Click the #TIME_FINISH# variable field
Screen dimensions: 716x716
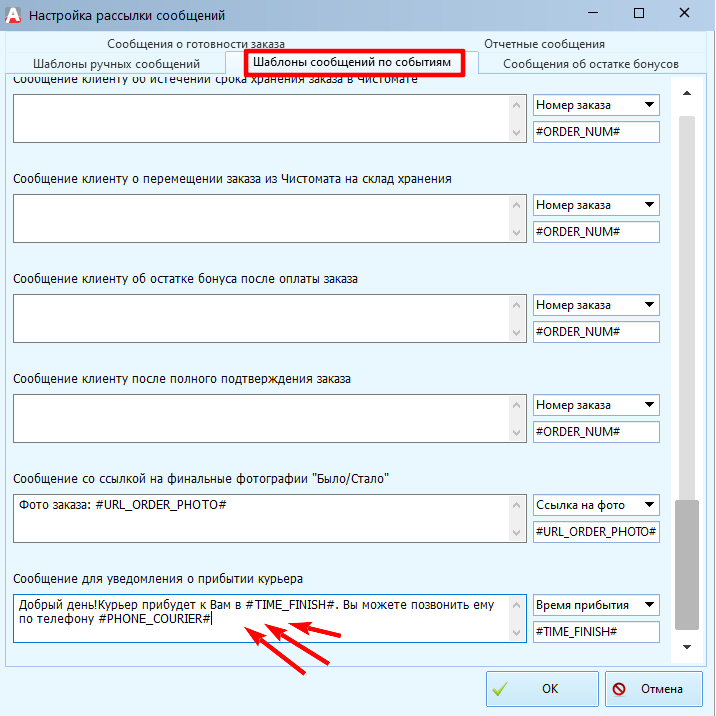(596, 632)
